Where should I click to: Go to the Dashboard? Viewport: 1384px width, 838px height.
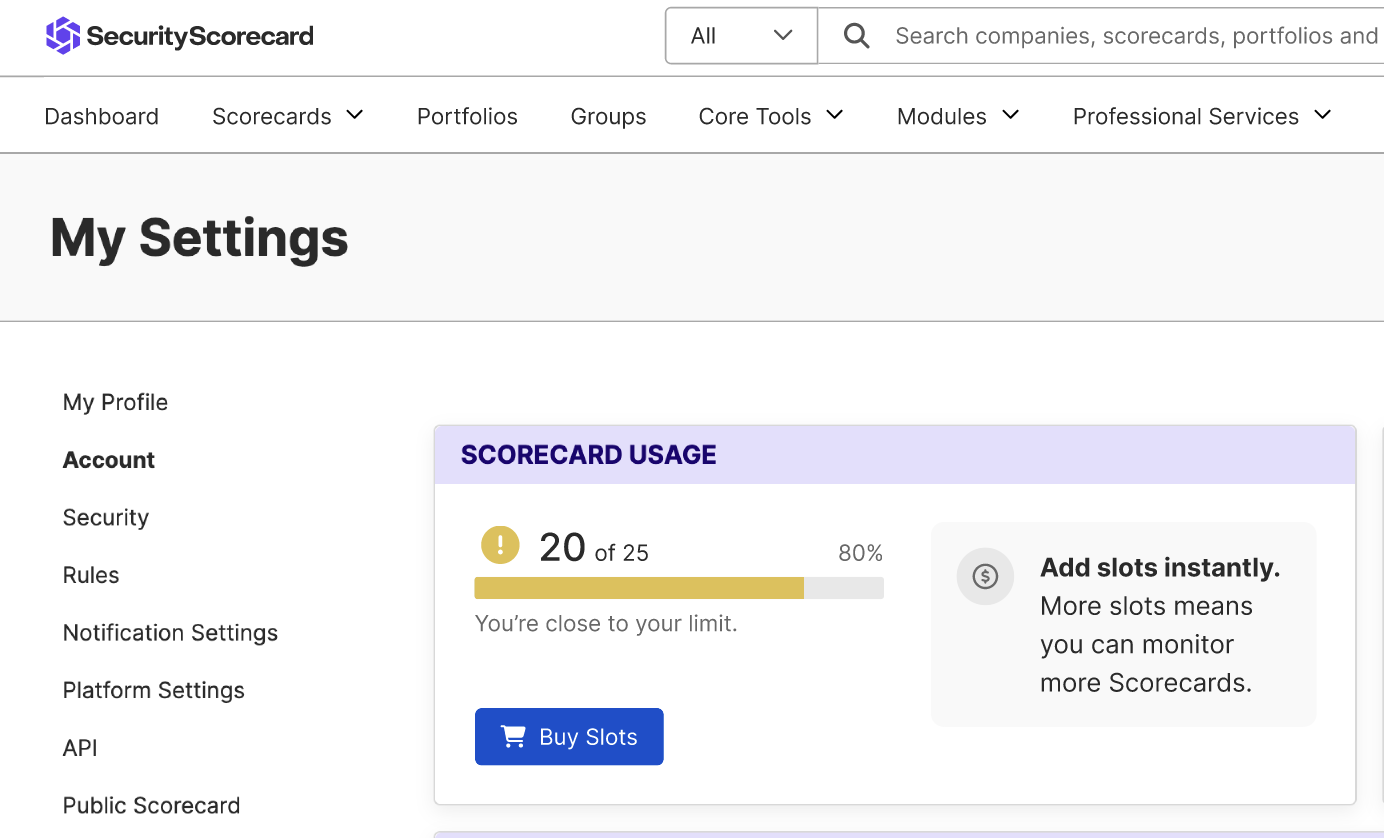pyautogui.click(x=102, y=117)
